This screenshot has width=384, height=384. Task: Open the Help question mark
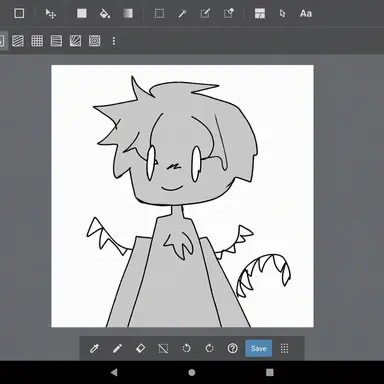tap(232, 349)
